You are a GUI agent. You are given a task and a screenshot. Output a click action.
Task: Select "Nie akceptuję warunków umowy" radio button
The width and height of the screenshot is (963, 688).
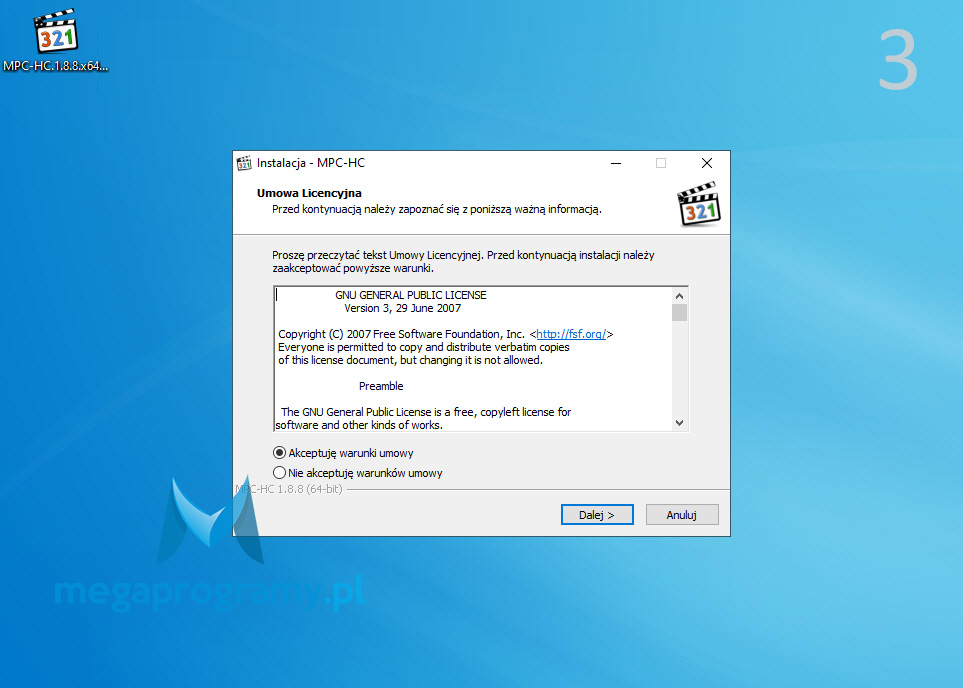coord(279,472)
